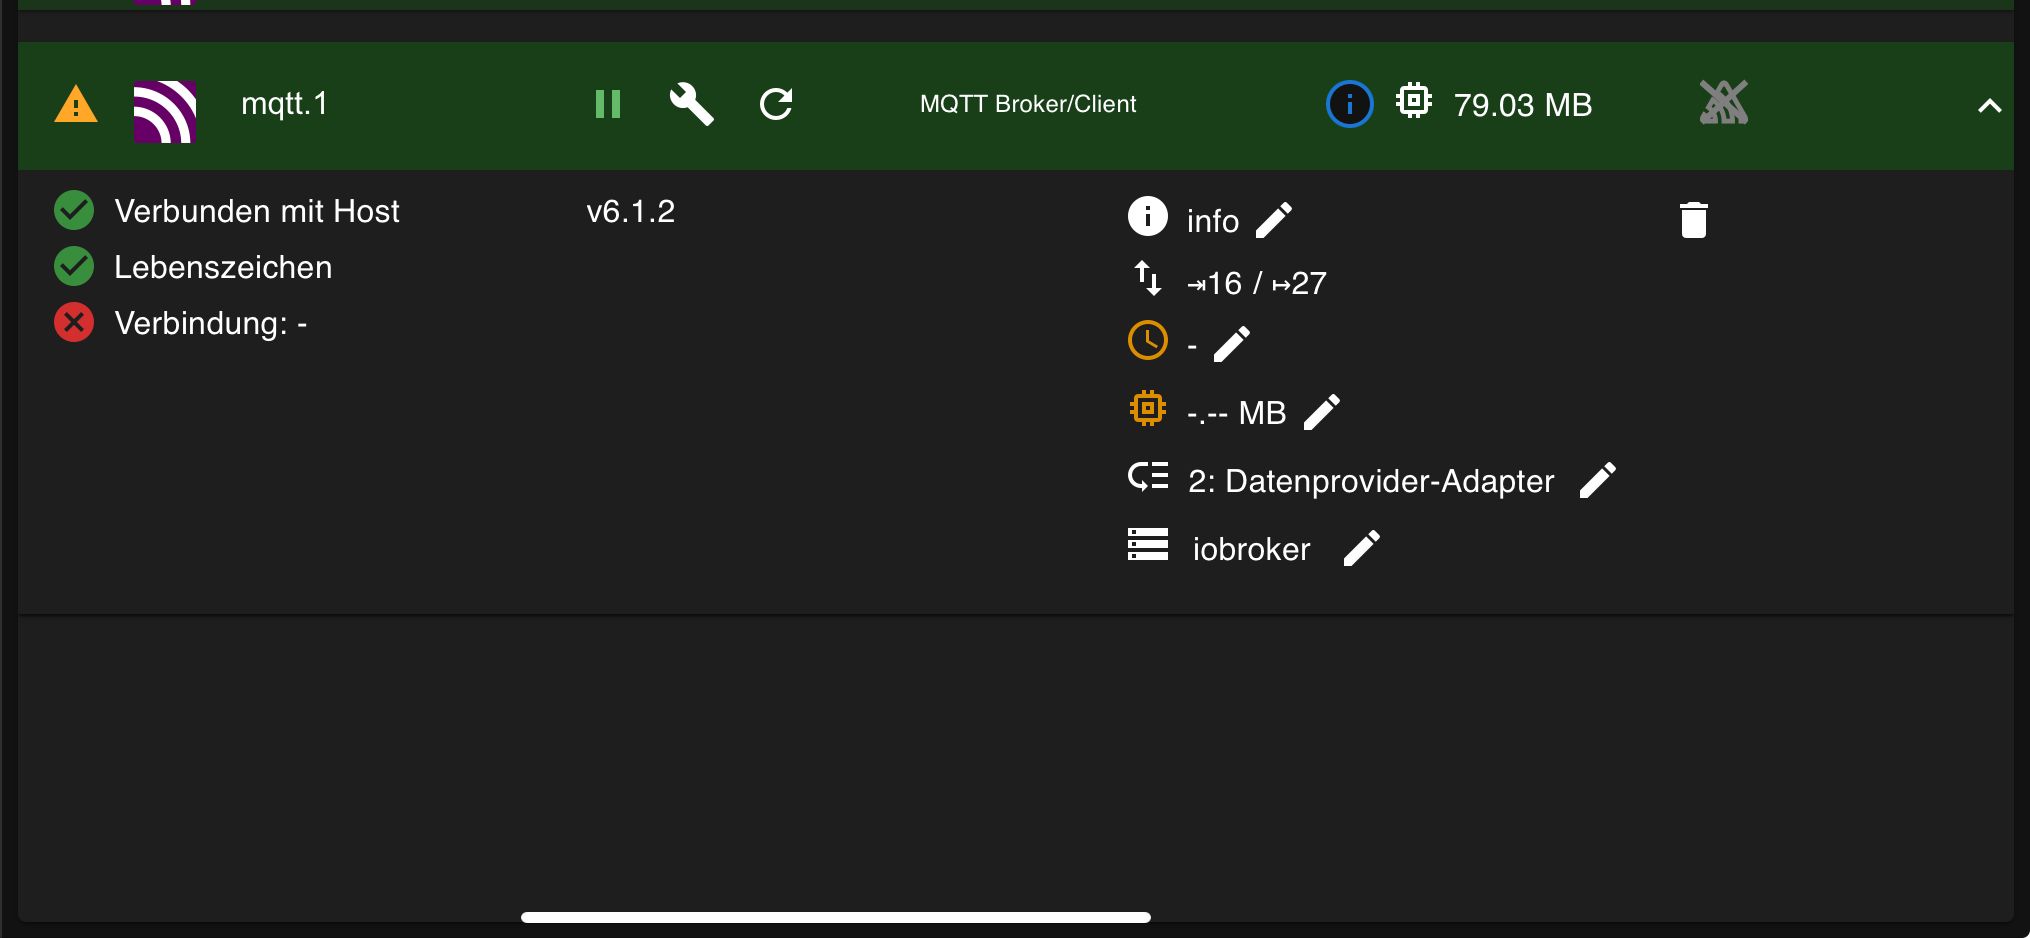Click the orange warning triangle
Viewport: 2030px width, 938px height.
pyautogui.click(x=76, y=104)
